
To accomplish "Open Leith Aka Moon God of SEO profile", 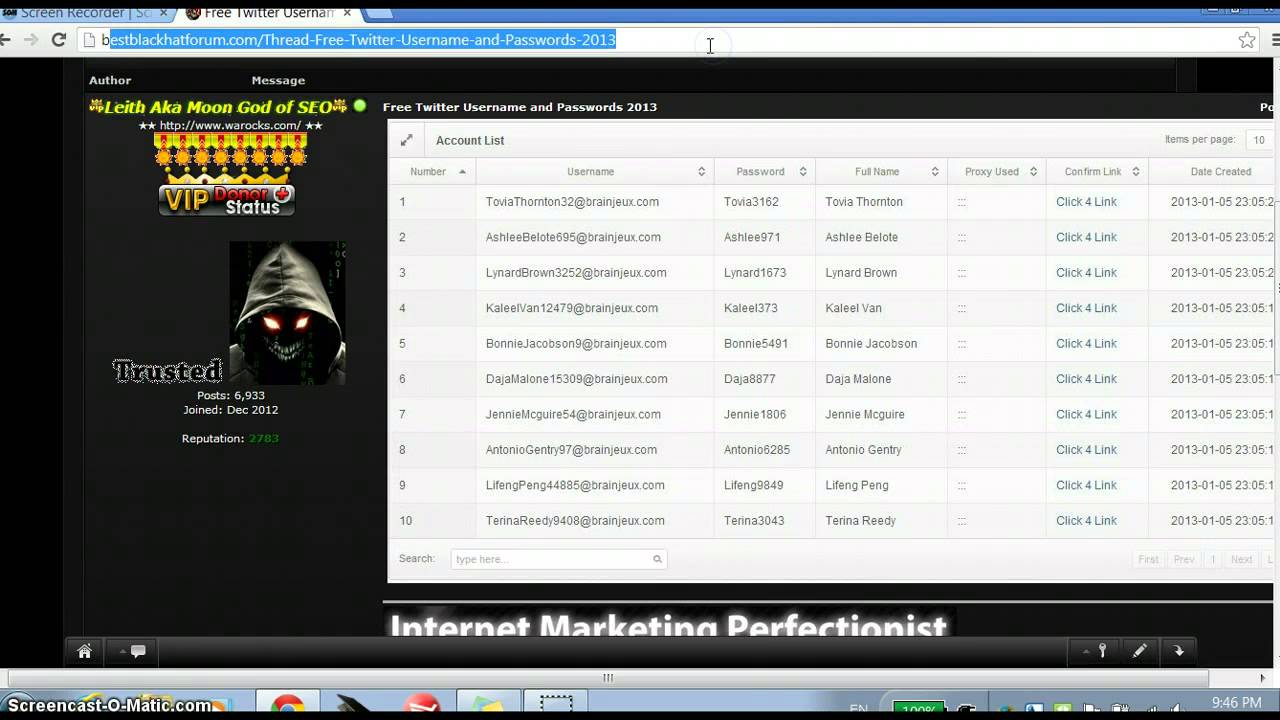I will click(x=218, y=106).
